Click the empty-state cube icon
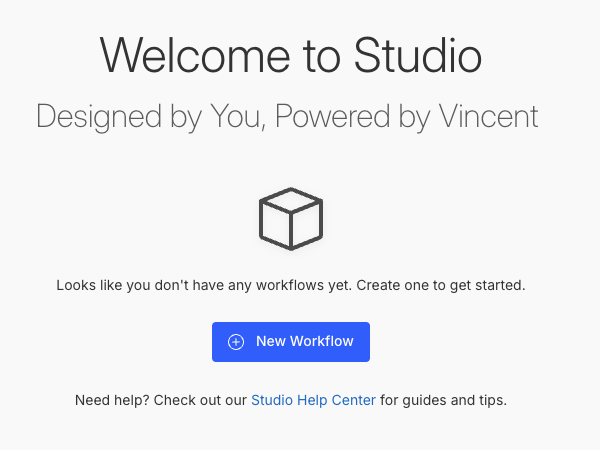The image size is (600, 450). [x=290, y=219]
